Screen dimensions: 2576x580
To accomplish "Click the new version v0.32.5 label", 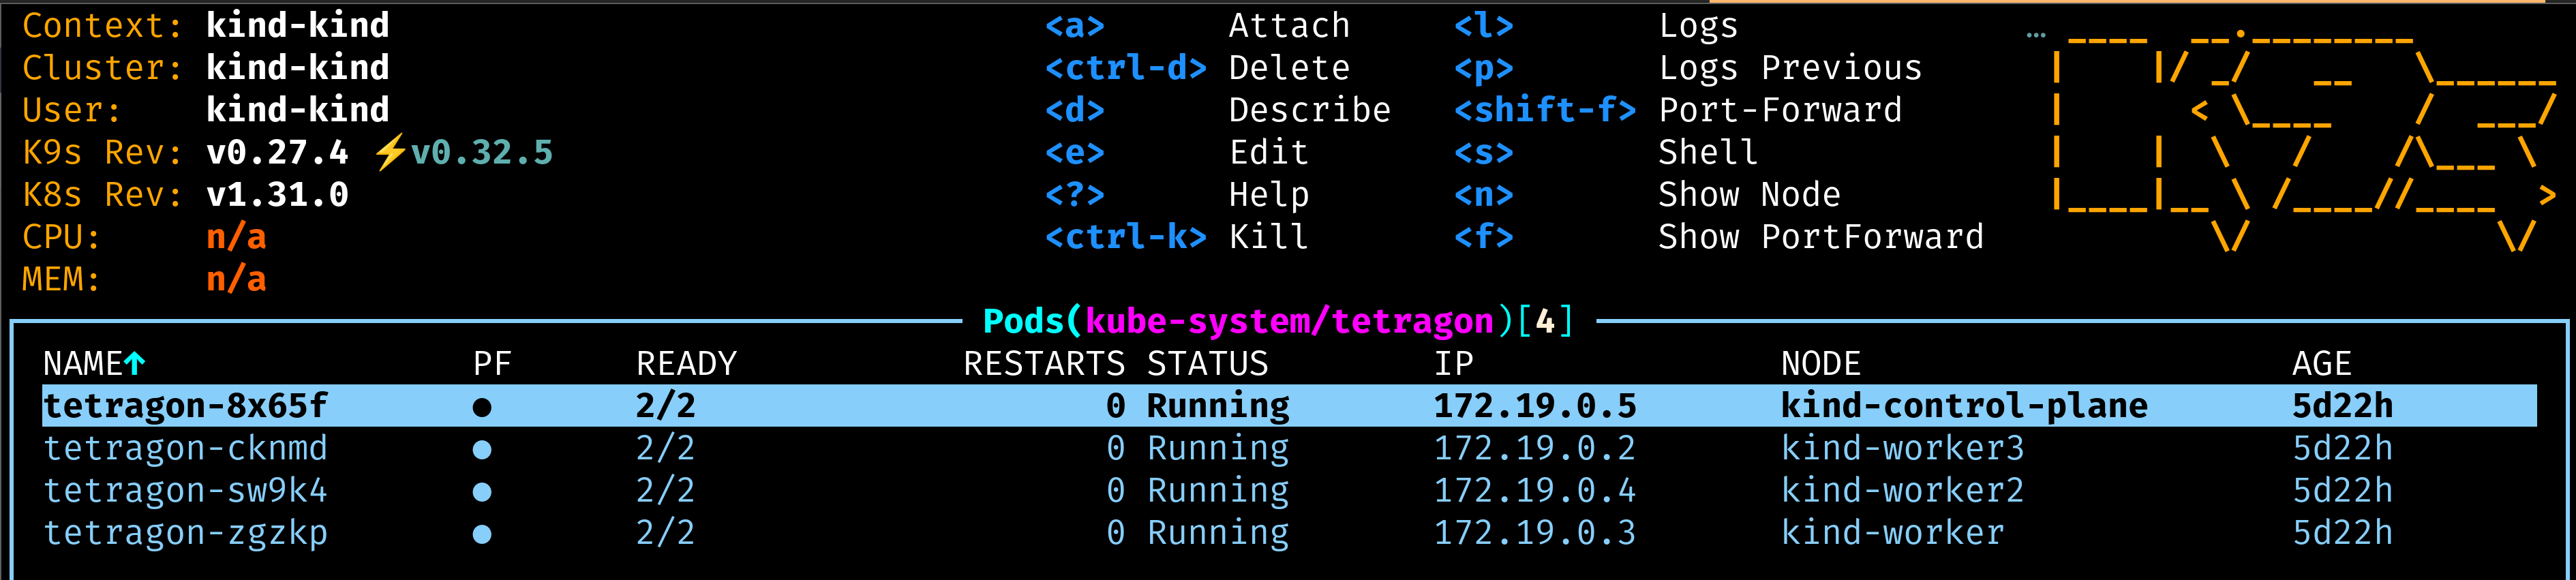I will (482, 153).
